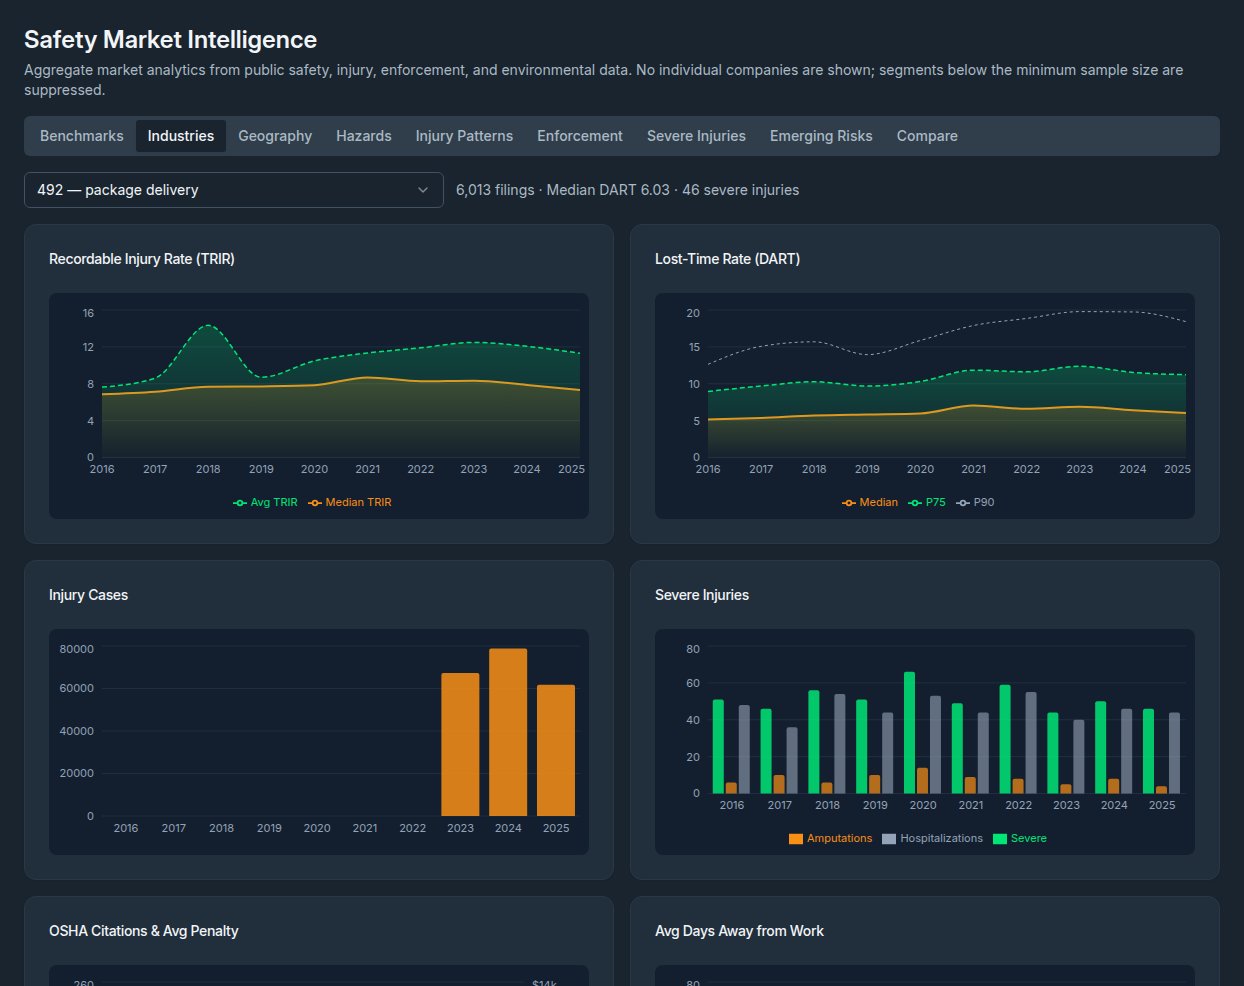This screenshot has width=1244, height=986.
Task: Switch to the Severe Injuries tab
Action: (696, 136)
